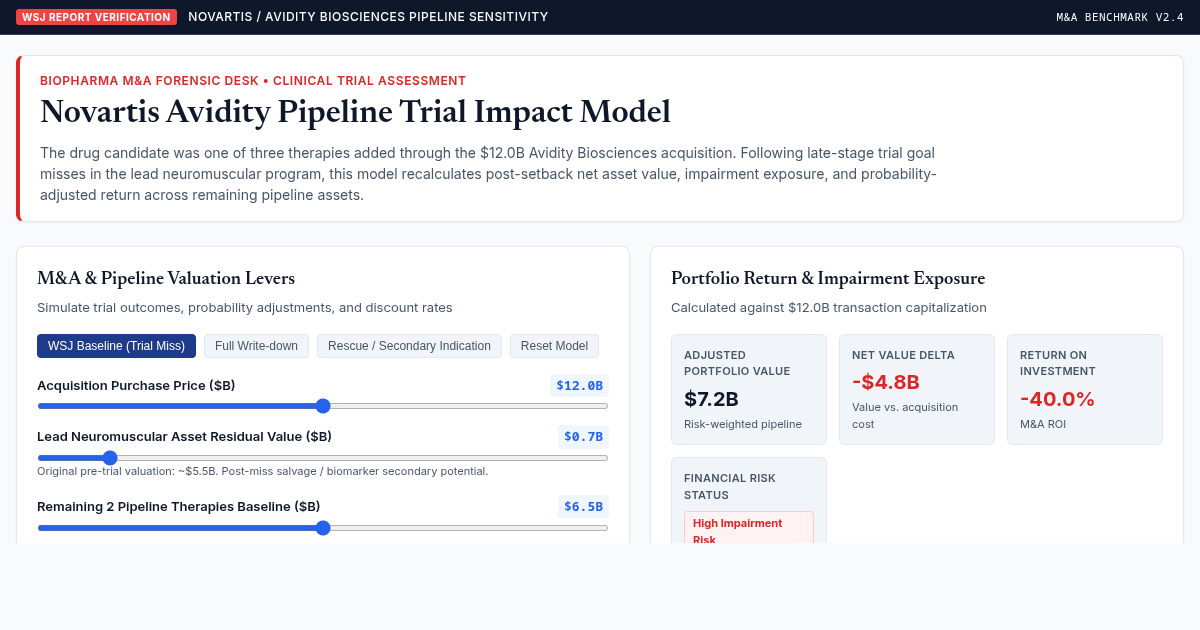The image size is (1200, 630).
Task: Click the Reset Model button
Action: [x=554, y=346]
